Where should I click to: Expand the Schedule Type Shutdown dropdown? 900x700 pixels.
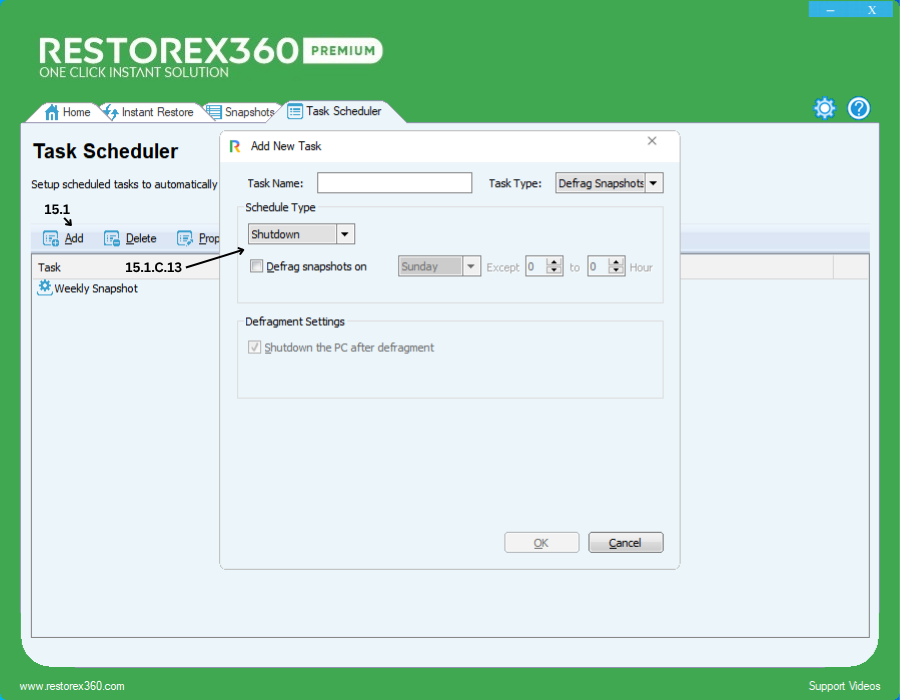tap(345, 234)
